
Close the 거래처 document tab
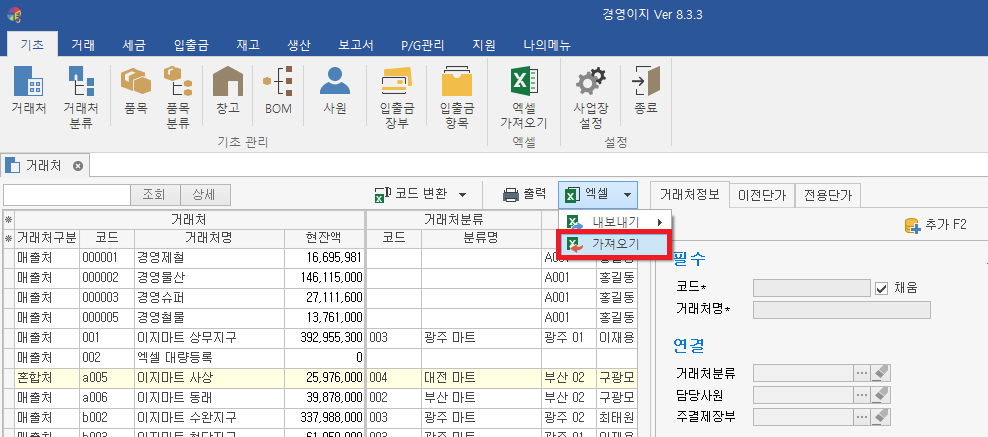coord(77,165)
